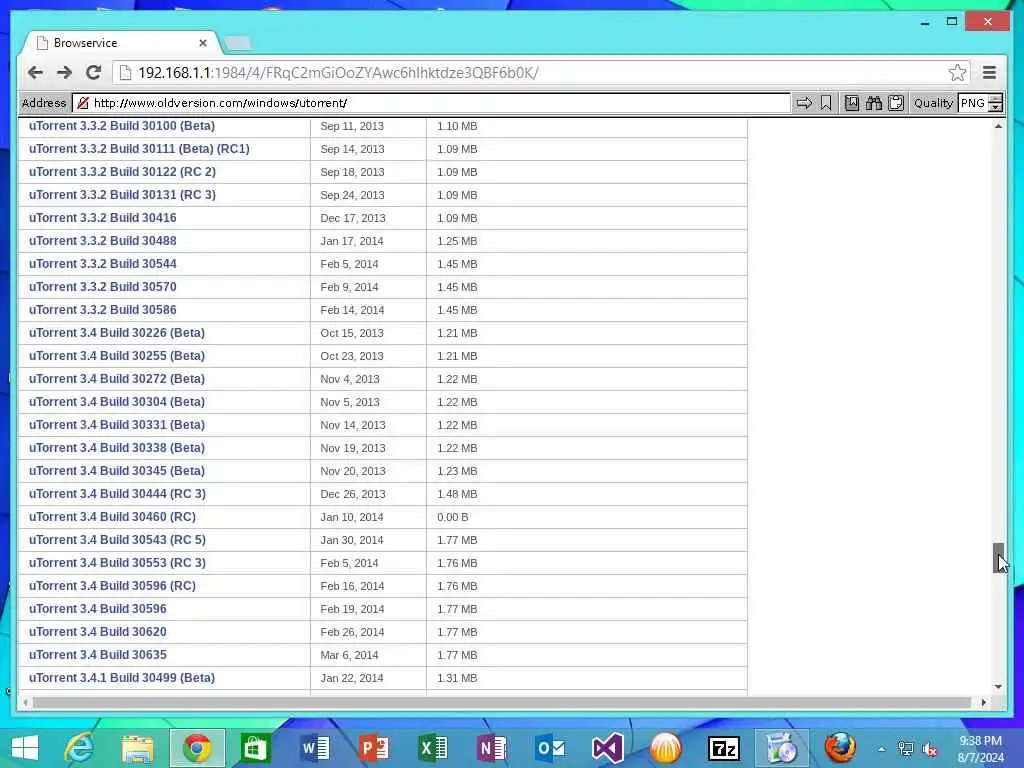The image size is (1024, 768).
Task: Close the Browservice tab
Action: (202, 42)
